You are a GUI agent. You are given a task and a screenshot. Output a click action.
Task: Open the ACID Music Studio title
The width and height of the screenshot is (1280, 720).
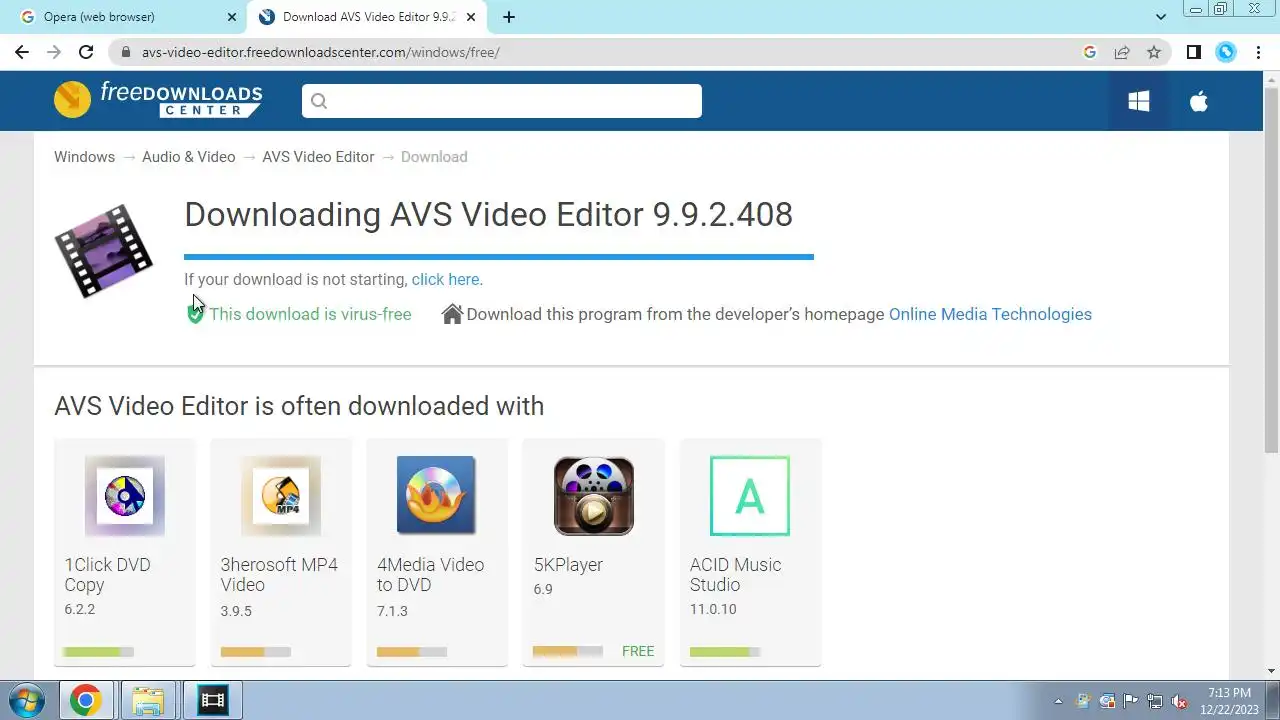coord(735,575)
